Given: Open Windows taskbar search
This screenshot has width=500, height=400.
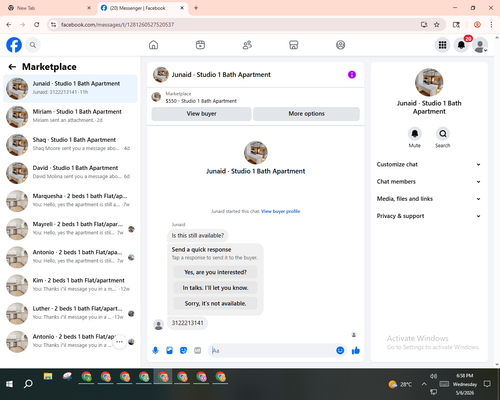Looking at the screenshot, I should (28, 384).
